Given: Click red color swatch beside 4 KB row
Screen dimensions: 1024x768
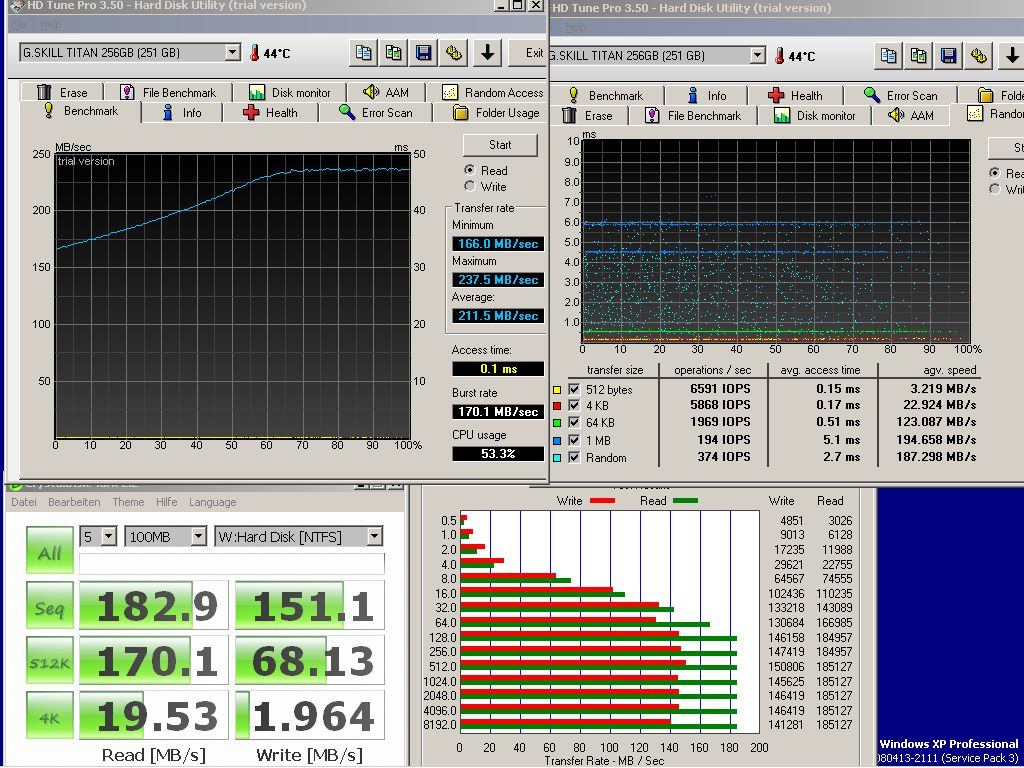Looking at the screenshot, I should coord(557,407).
